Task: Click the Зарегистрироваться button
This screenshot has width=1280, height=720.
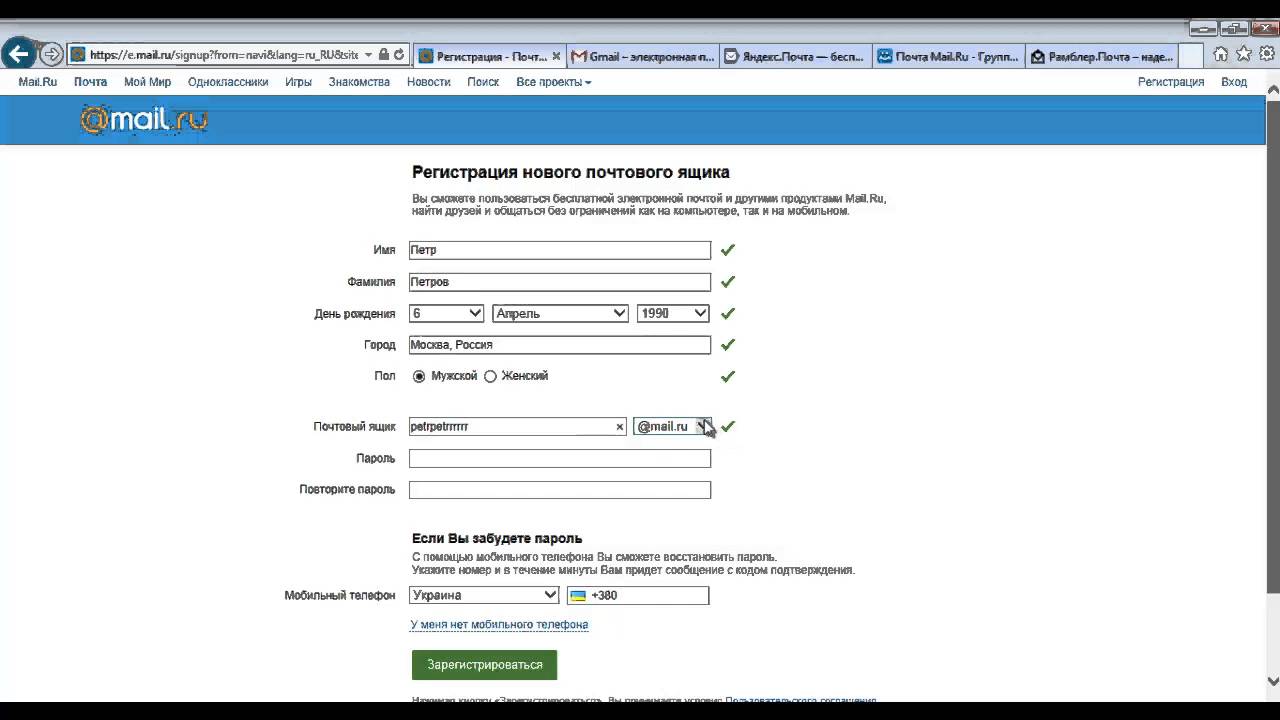Action: coord(485,665)
